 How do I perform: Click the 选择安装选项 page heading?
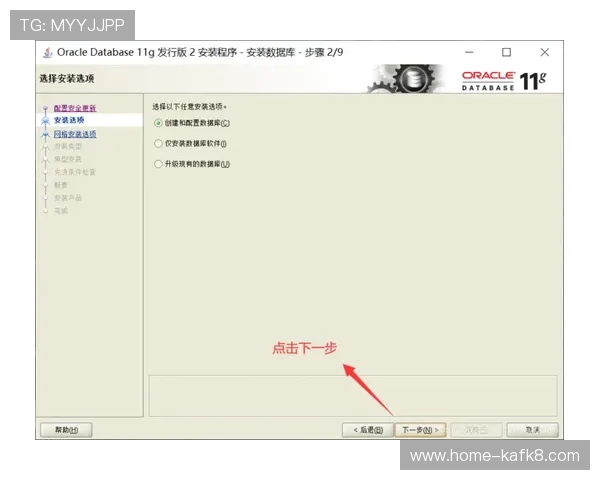[x=67, y=79]
